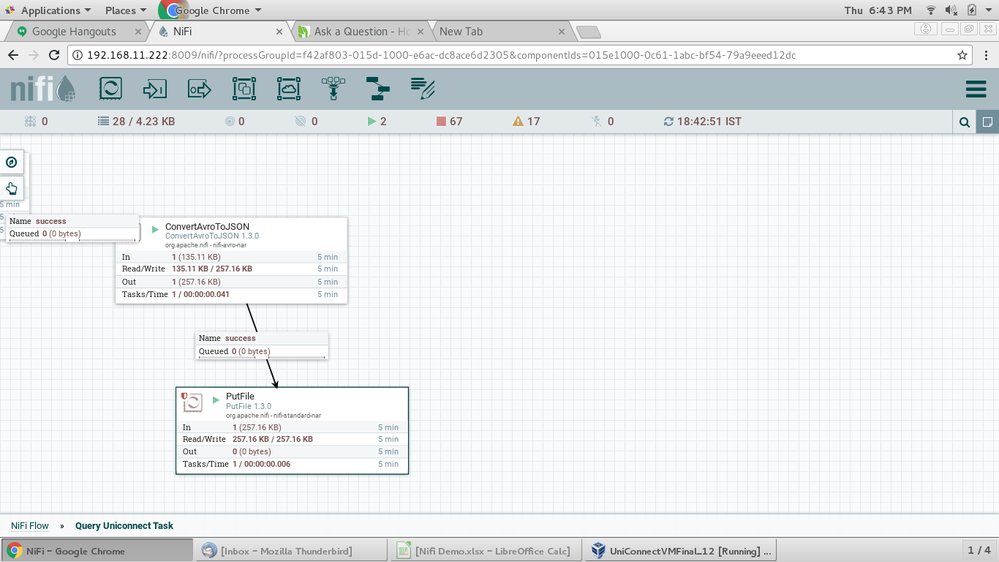Select the Processor component icon in toolbar
Image resolution: width=999 pixels, height=562 pixels.
(x=110, y=89)
